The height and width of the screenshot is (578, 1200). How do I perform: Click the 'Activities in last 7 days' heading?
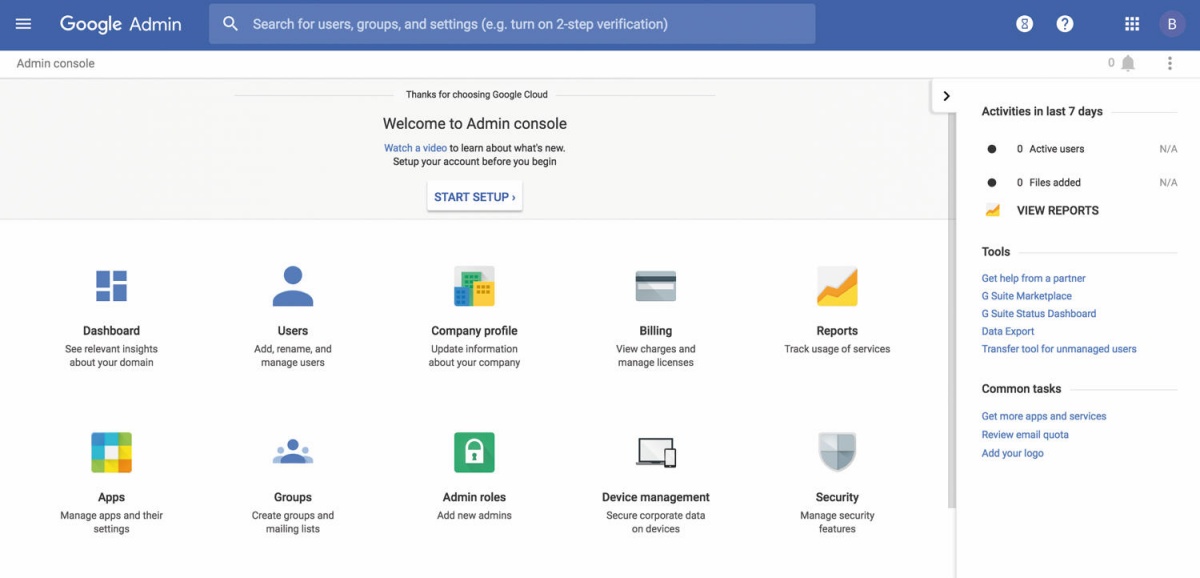tap(1042, 112)
